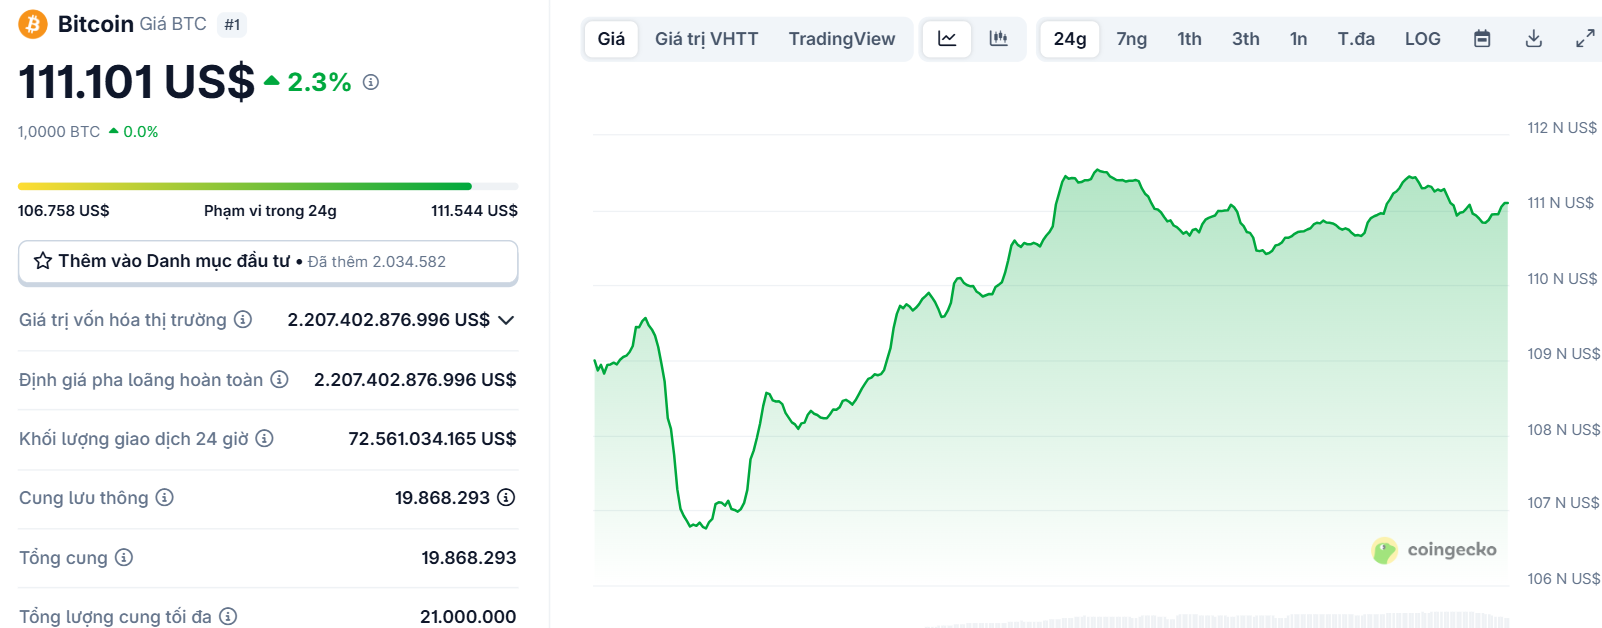1602x628 pixels.
Task: Select the 1n time range
Action: pyautogui.click(x=1299, y=39)
